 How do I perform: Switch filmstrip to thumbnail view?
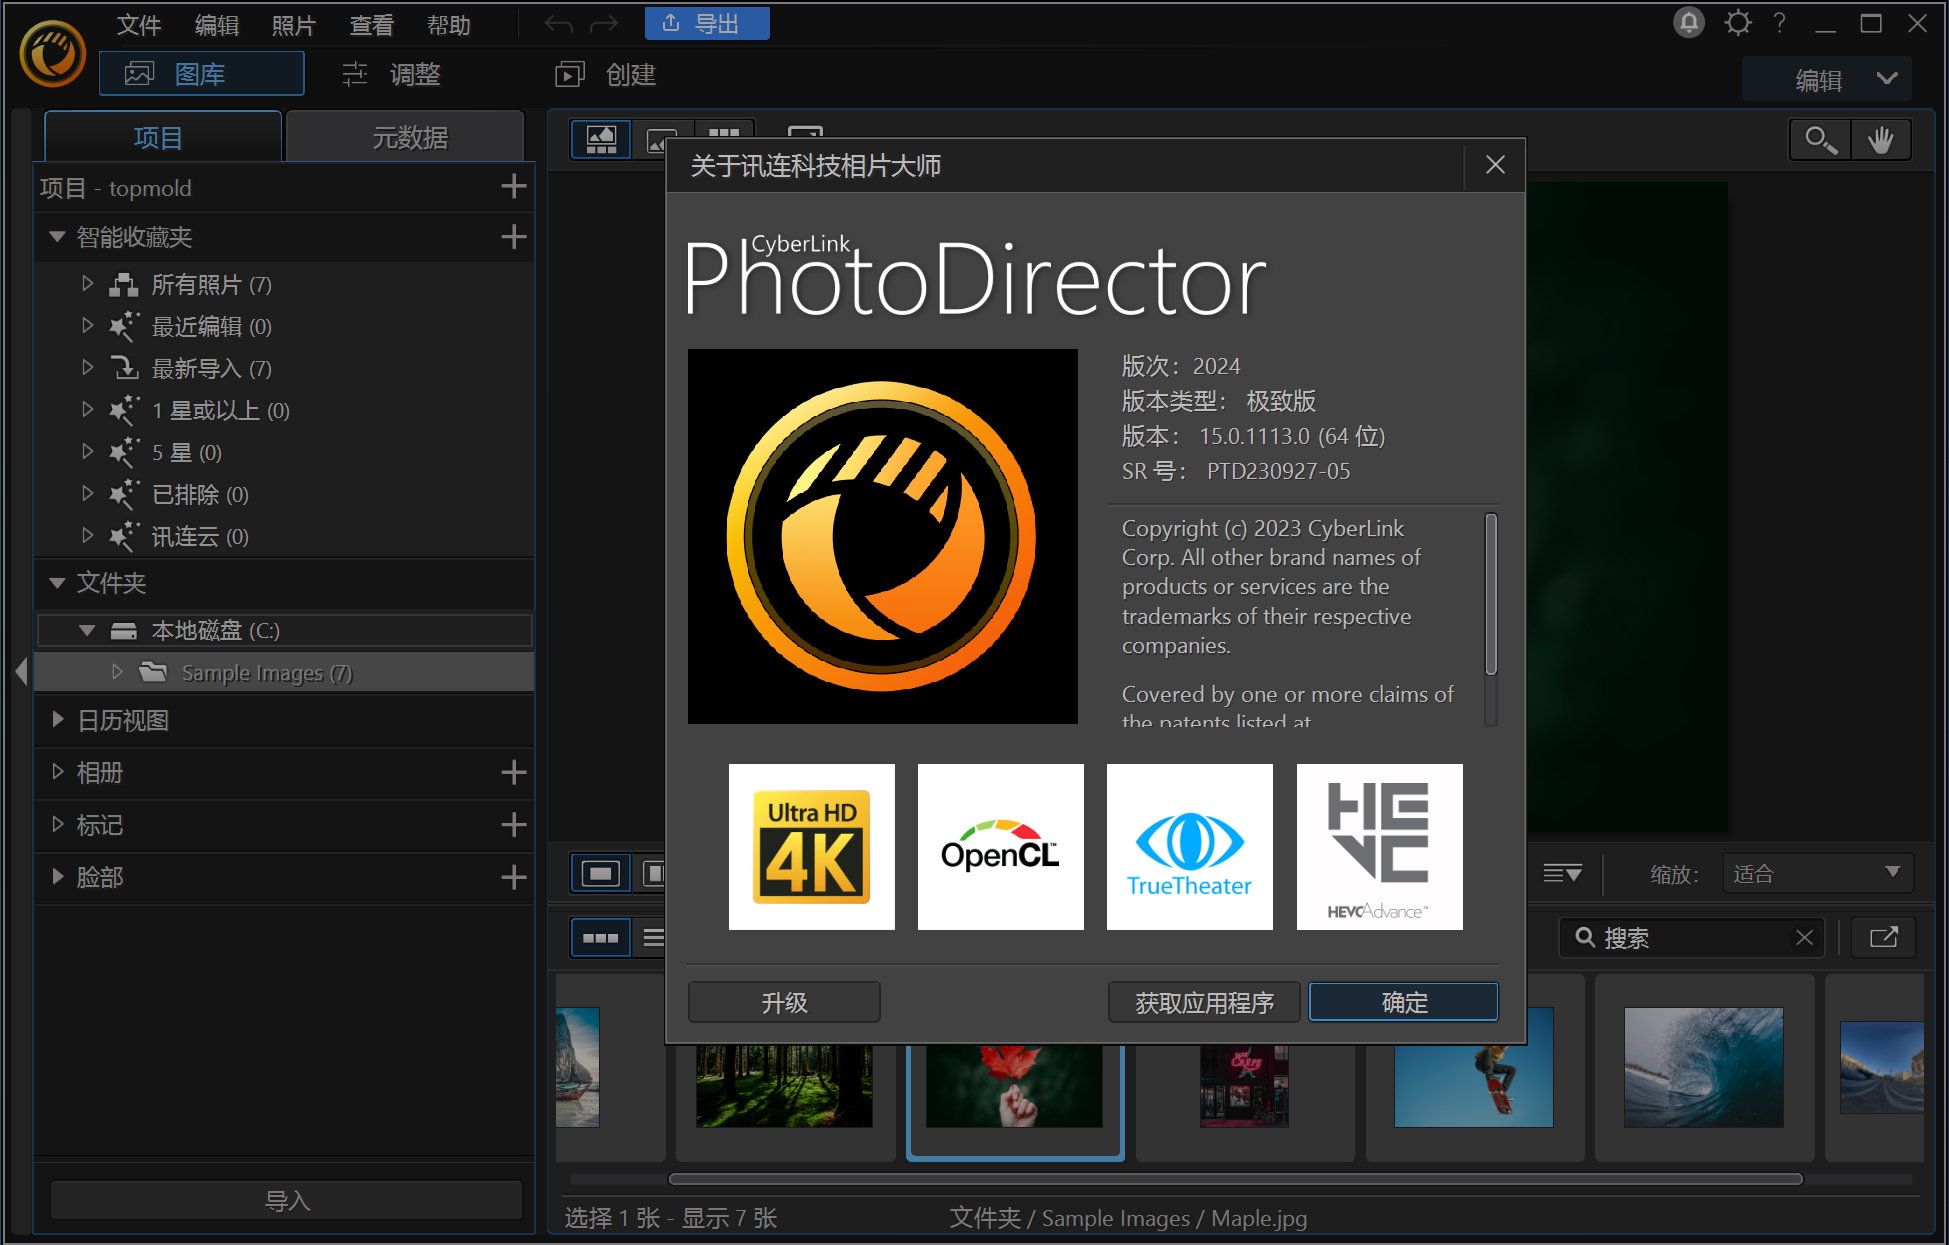(x=601, y=938)
